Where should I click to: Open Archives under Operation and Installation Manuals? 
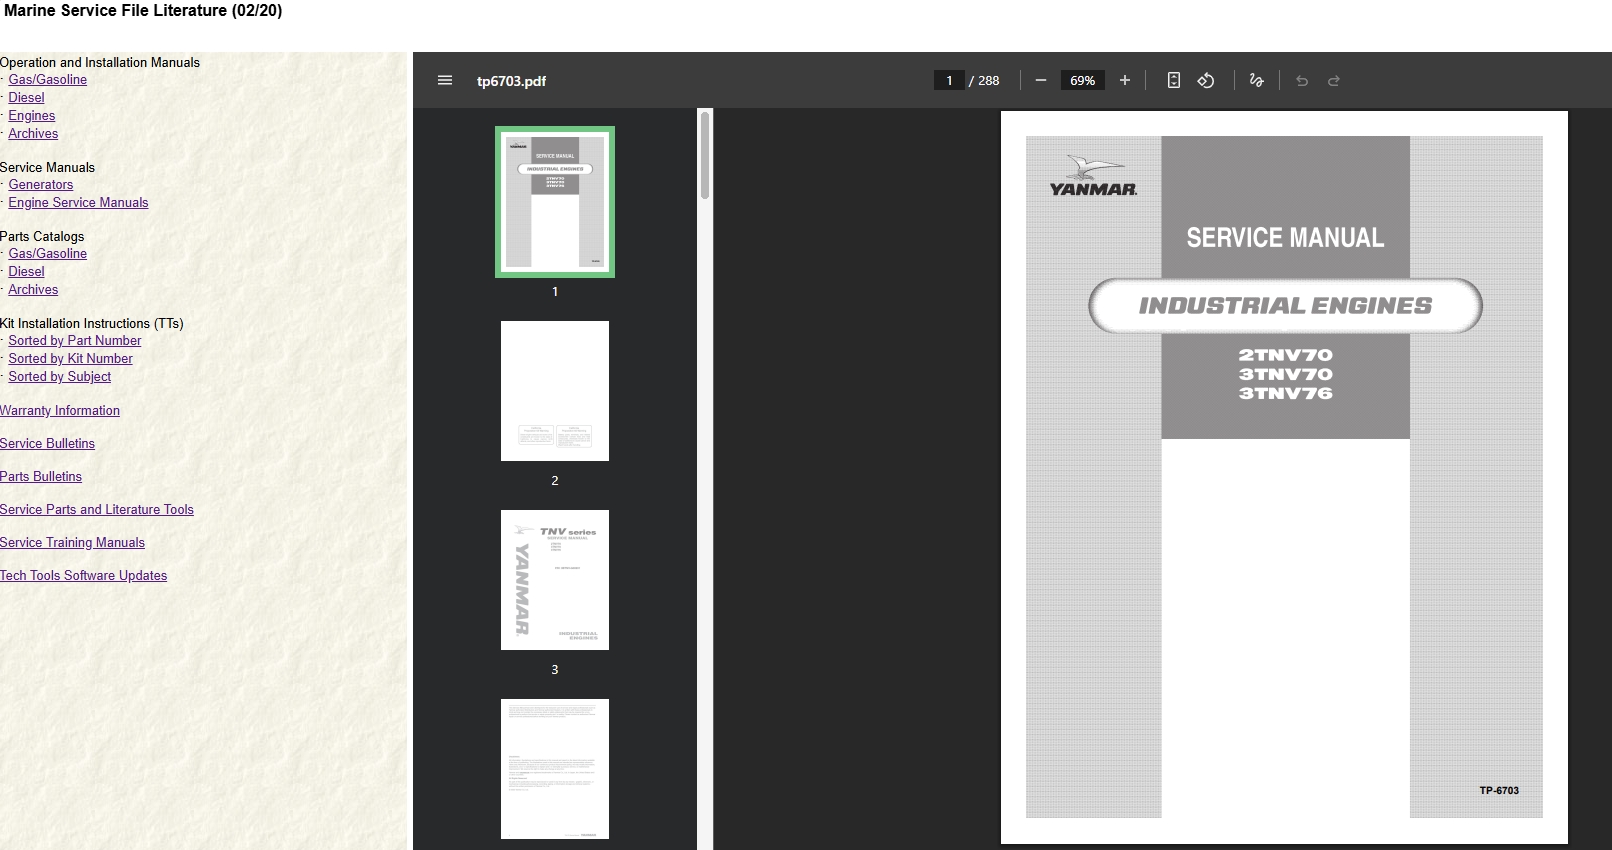coord(33,134)
